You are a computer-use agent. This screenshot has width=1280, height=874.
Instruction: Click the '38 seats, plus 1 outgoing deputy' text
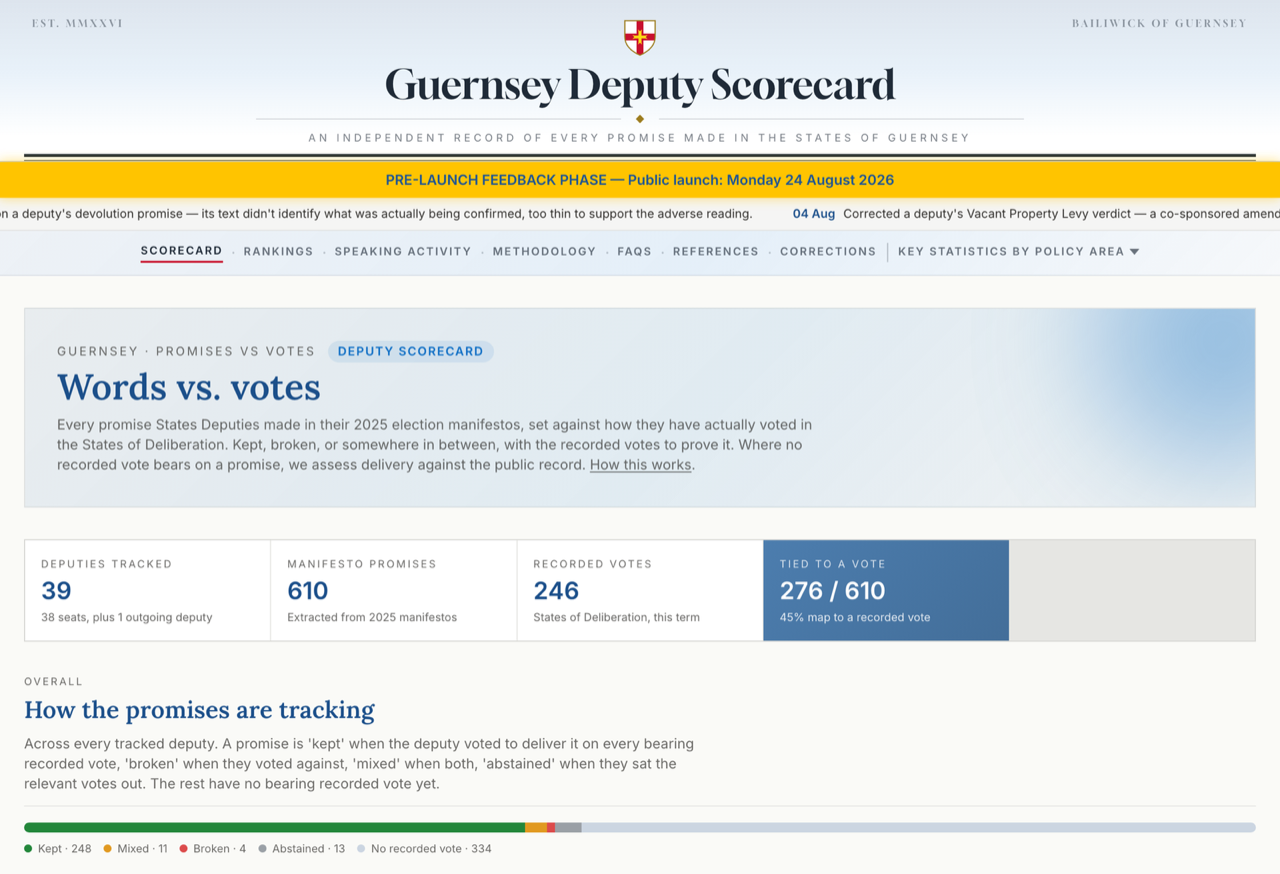point(127,618)
